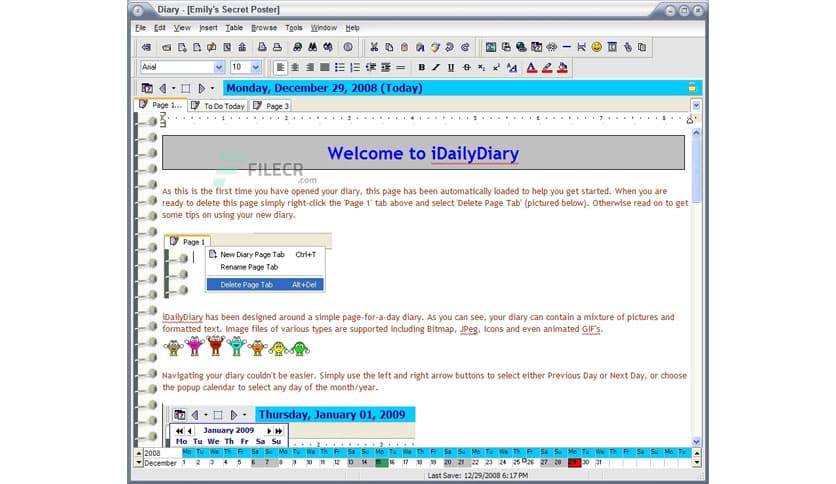Open the Browse menu
The width and height of the screenshot is (836, 484).
pos(264,28)
